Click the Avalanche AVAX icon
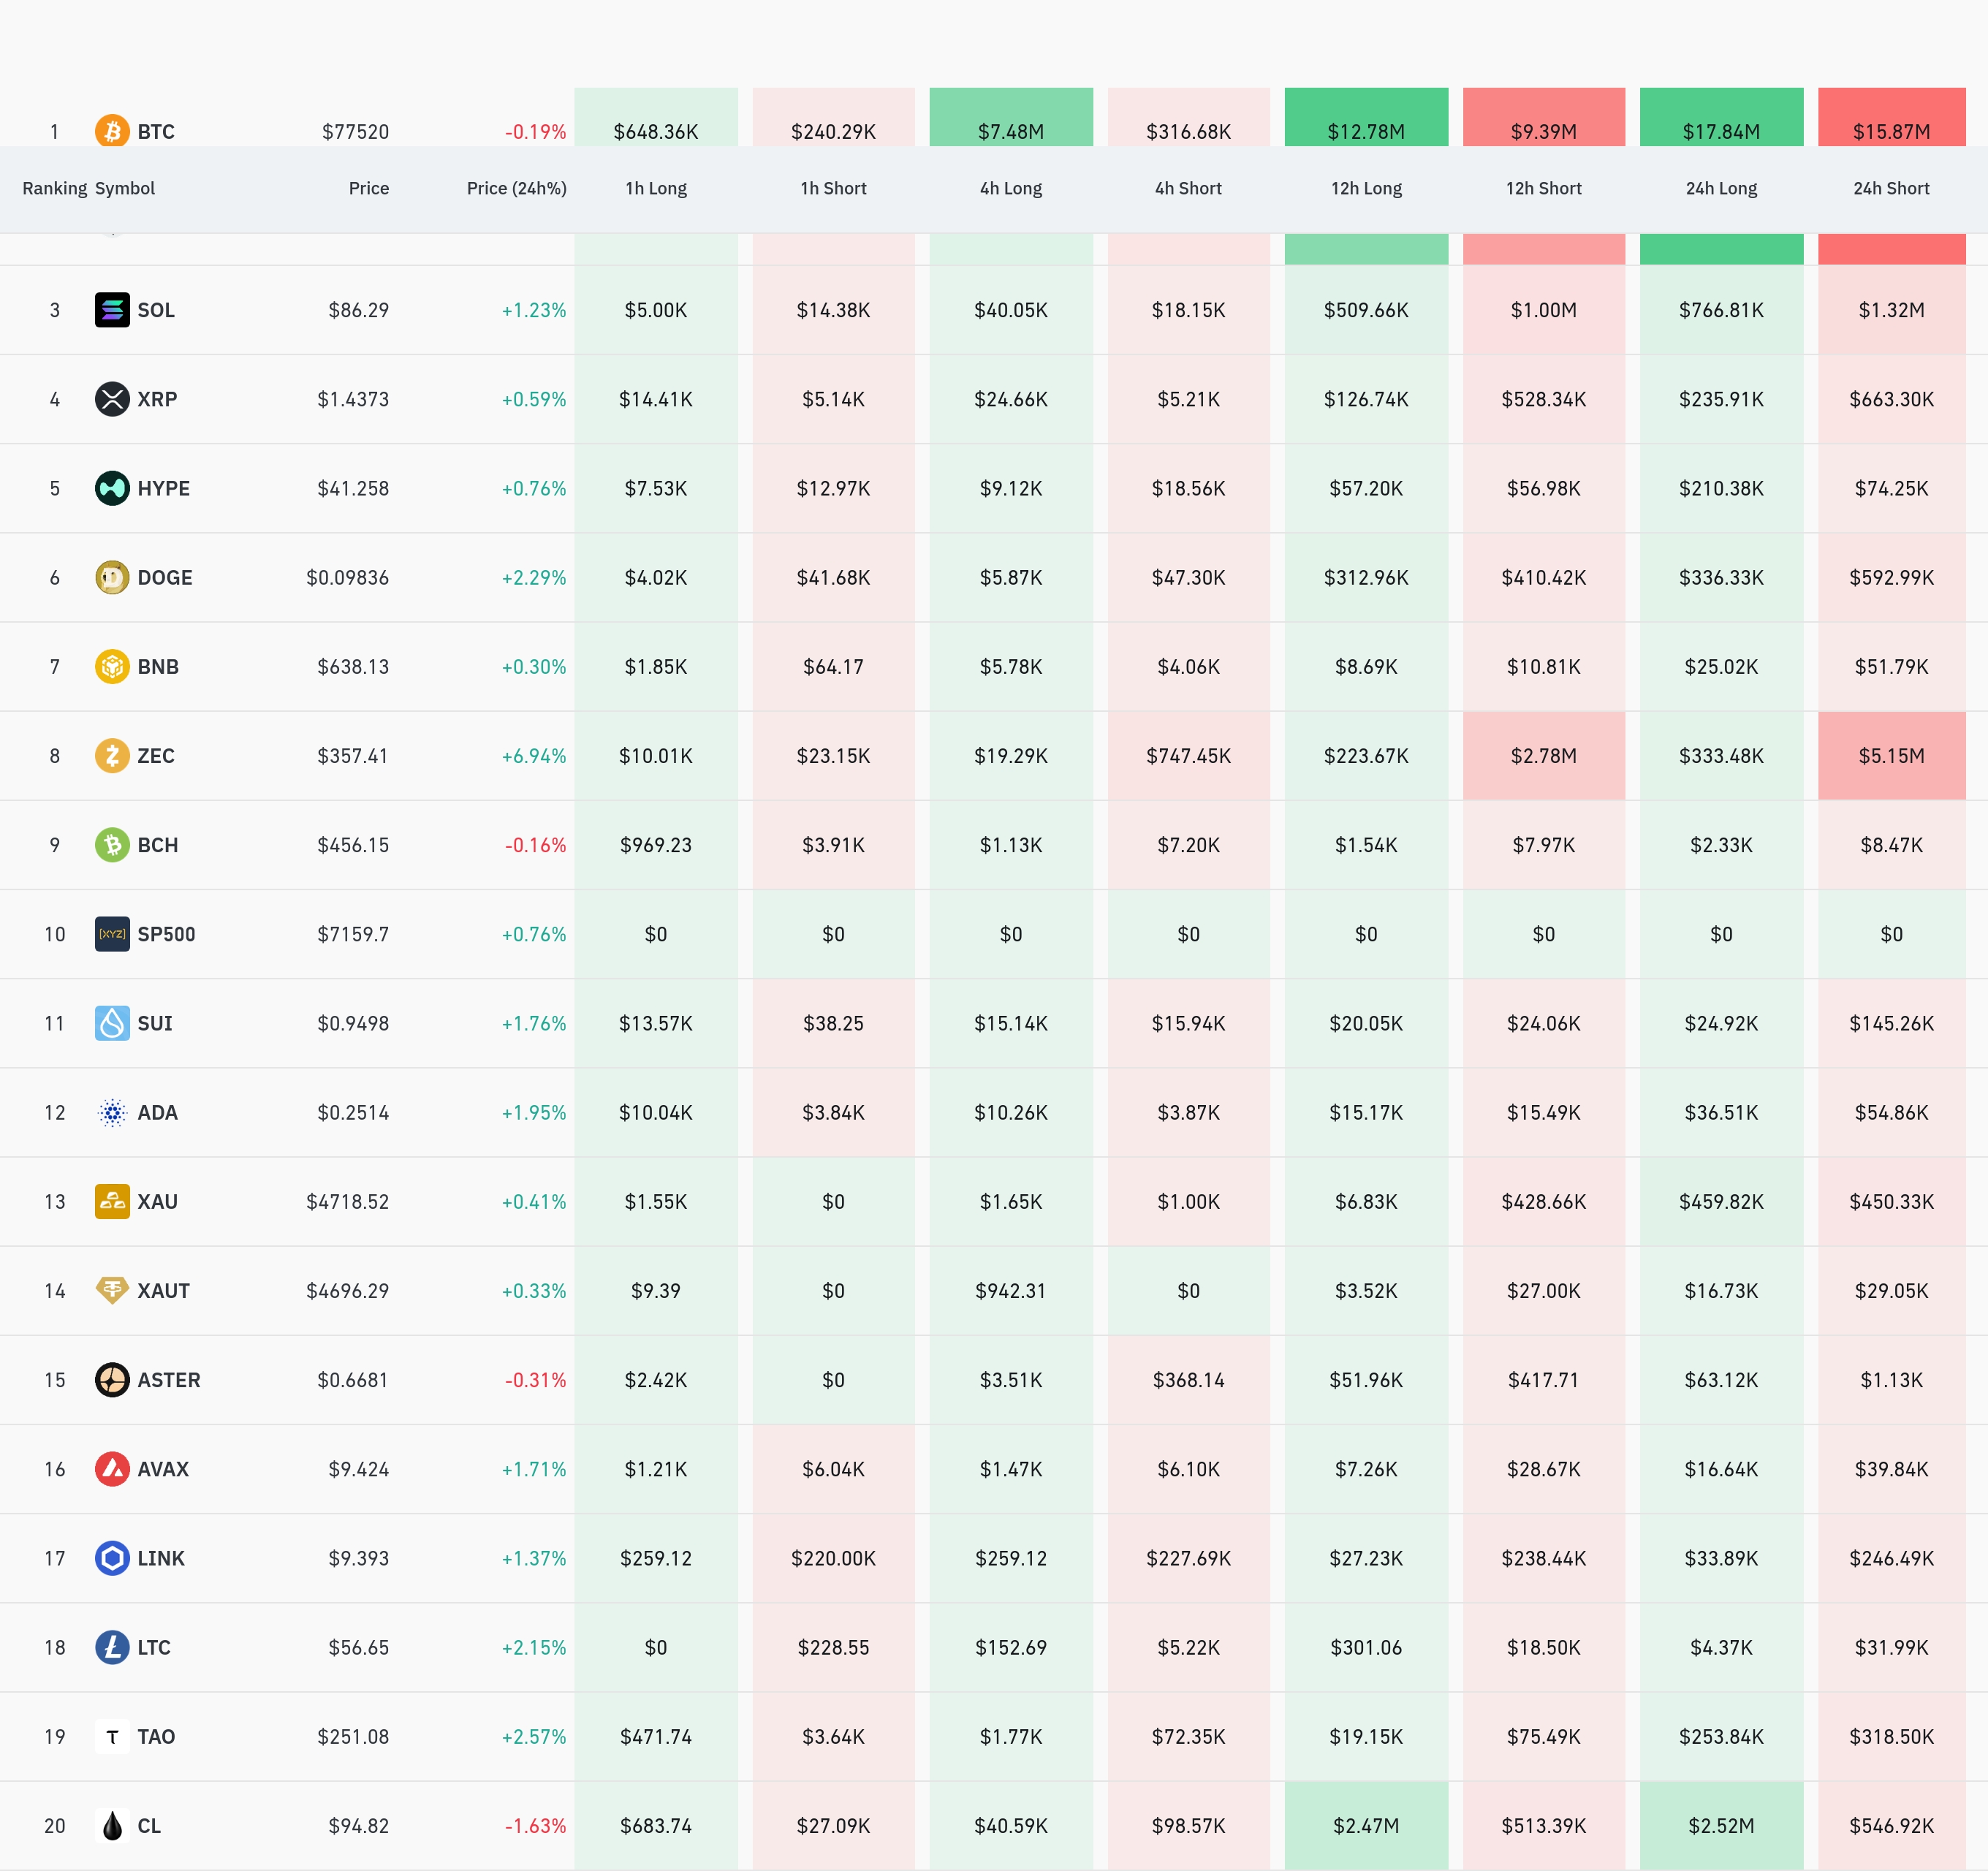This screenshot has height=1871, width=1988. point(112,1469)
